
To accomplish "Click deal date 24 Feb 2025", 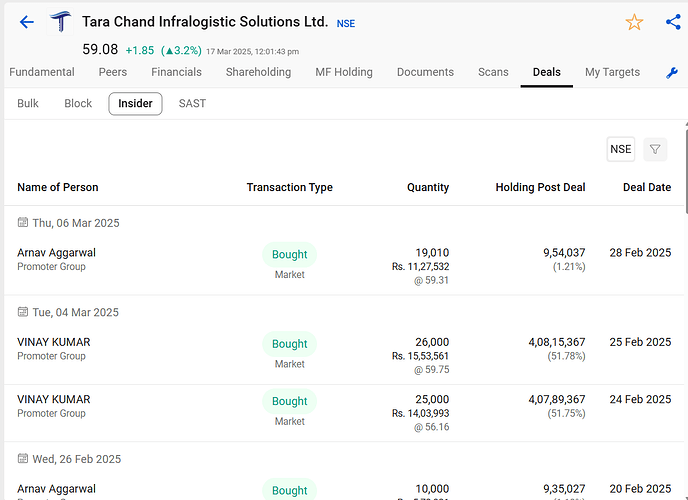I will (640, 399).
